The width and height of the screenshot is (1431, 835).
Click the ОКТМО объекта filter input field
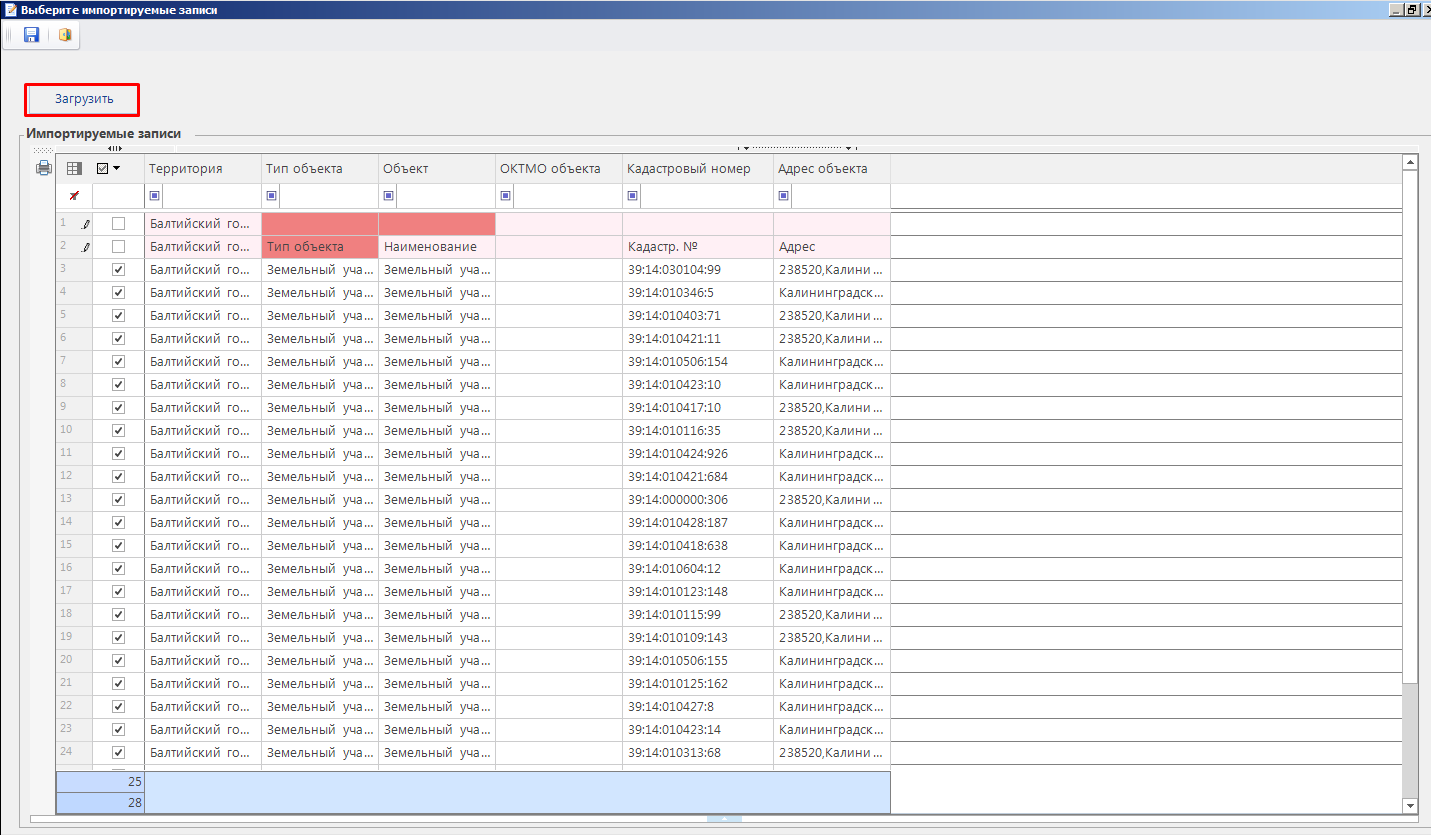point(567,196)
